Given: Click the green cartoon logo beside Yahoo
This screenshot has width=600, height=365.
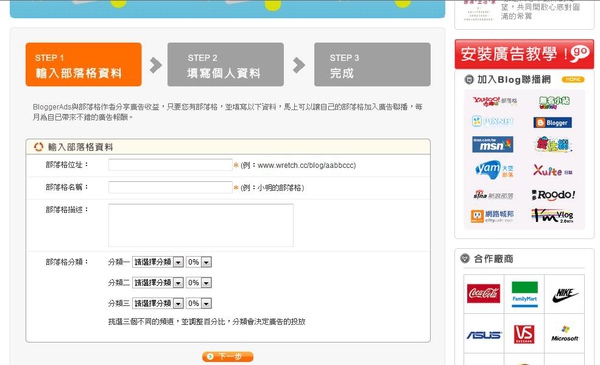Looking at the screenshot, I should [x=554, y=102].
